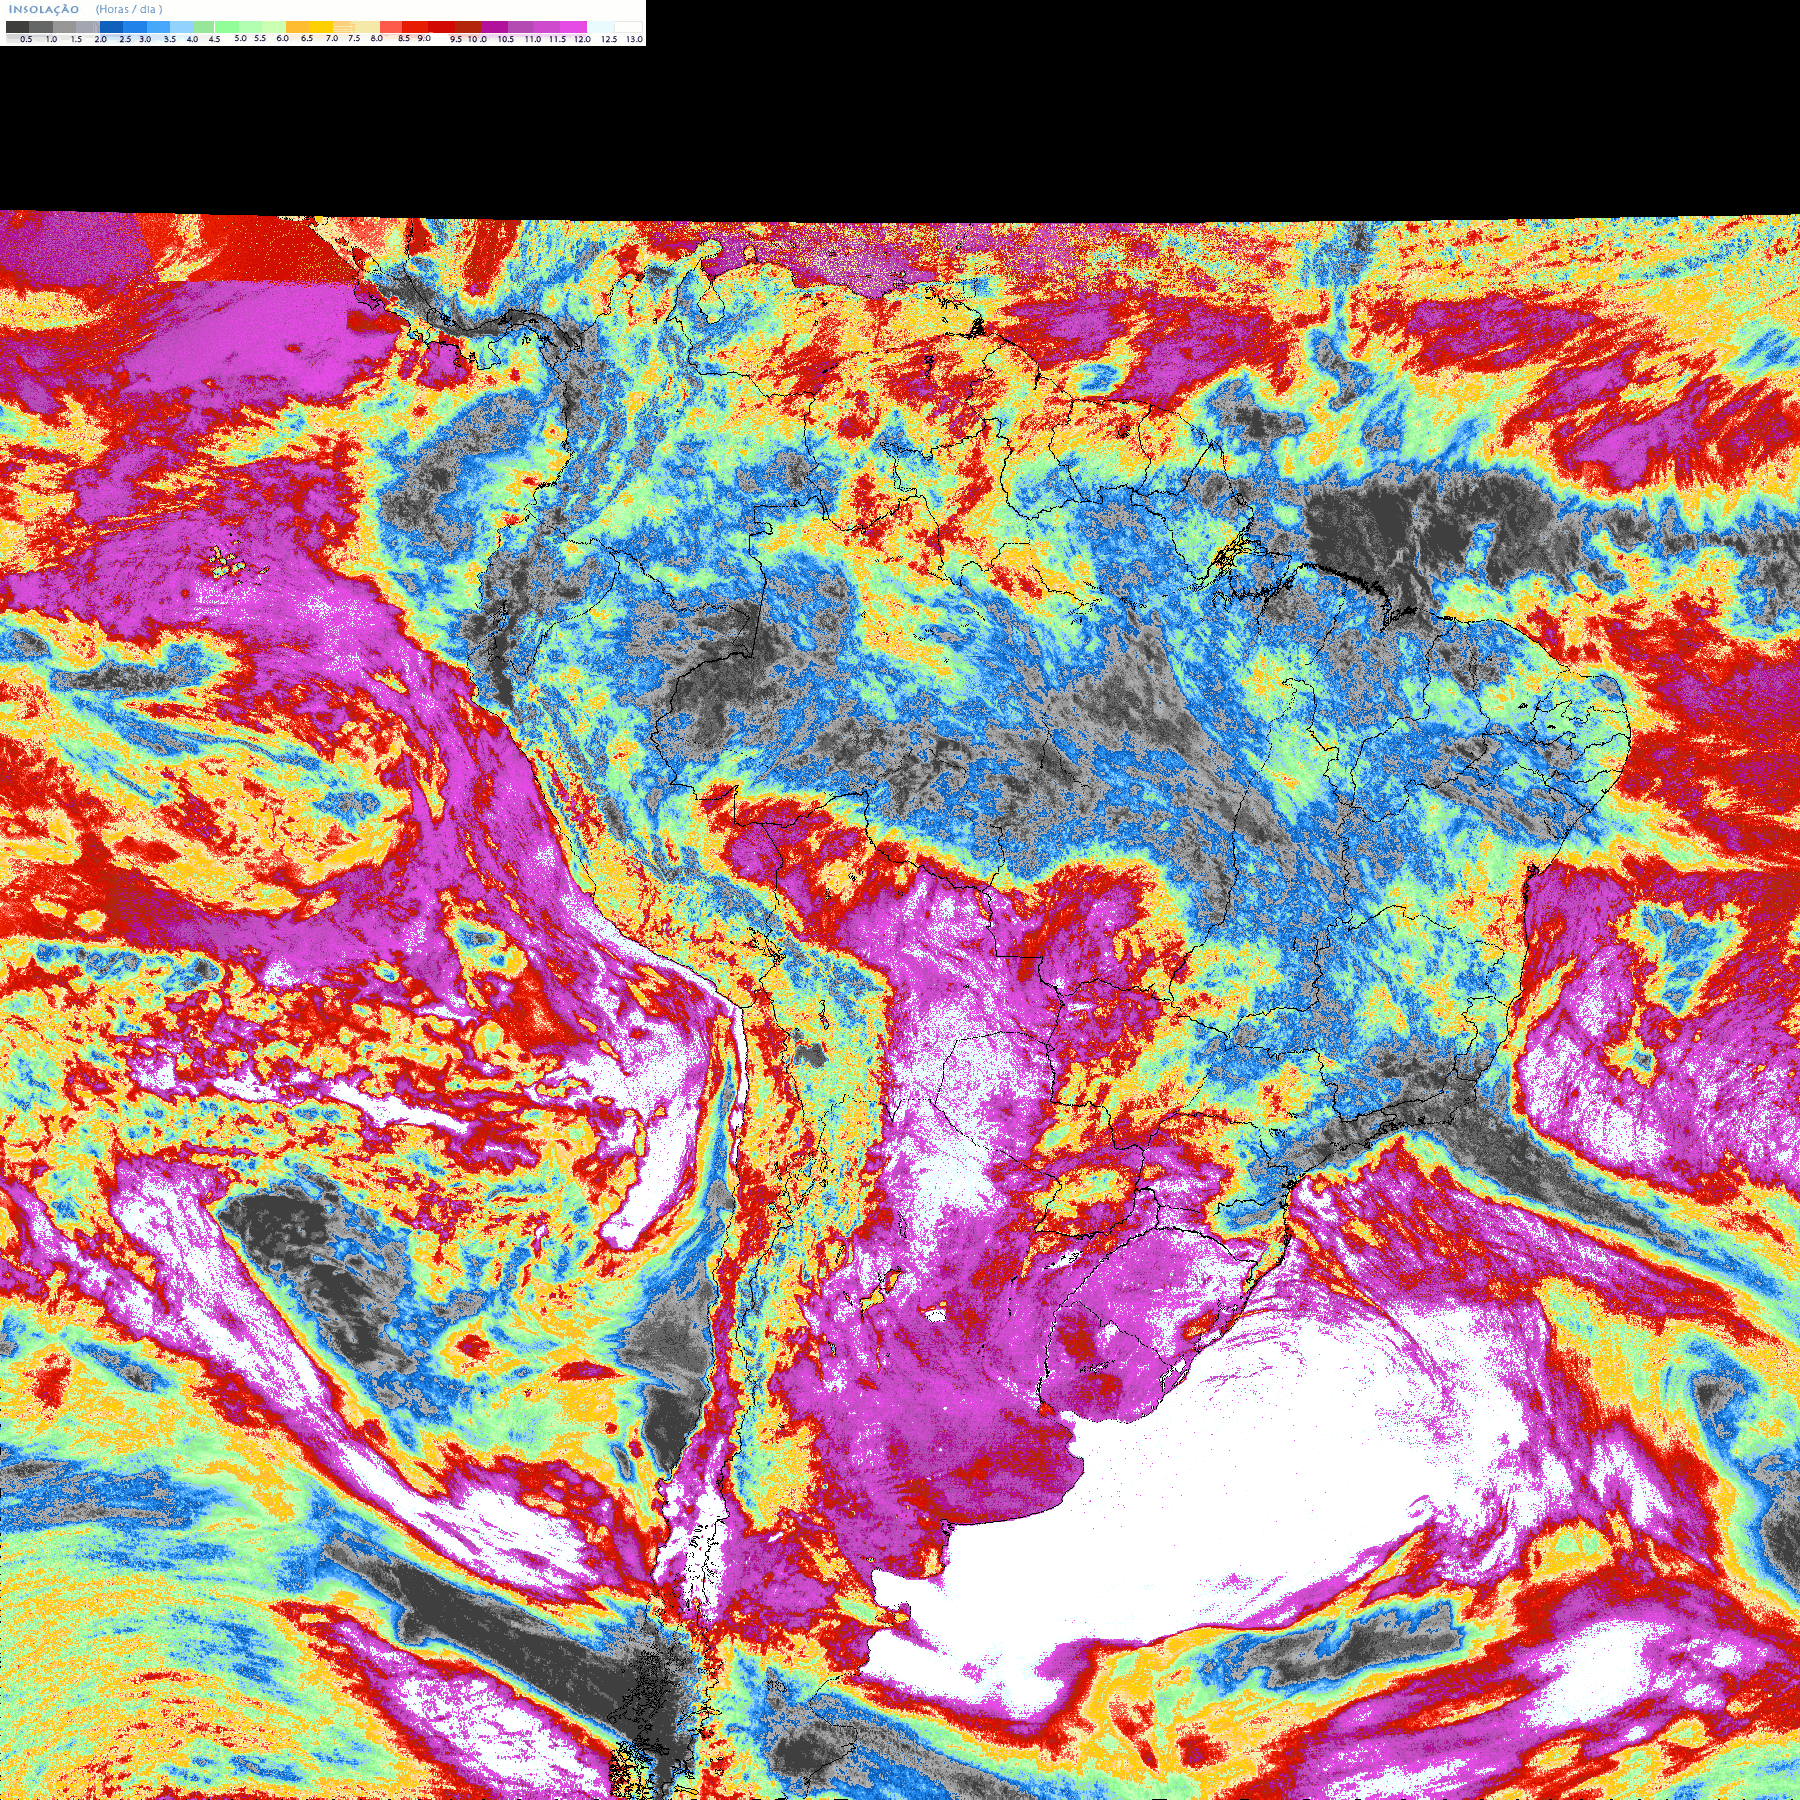Image resolution: width=1800 pixels, height=1800 pixels.
Task: Click the orange legend color swatch
Action: click(x=297, y=27)
